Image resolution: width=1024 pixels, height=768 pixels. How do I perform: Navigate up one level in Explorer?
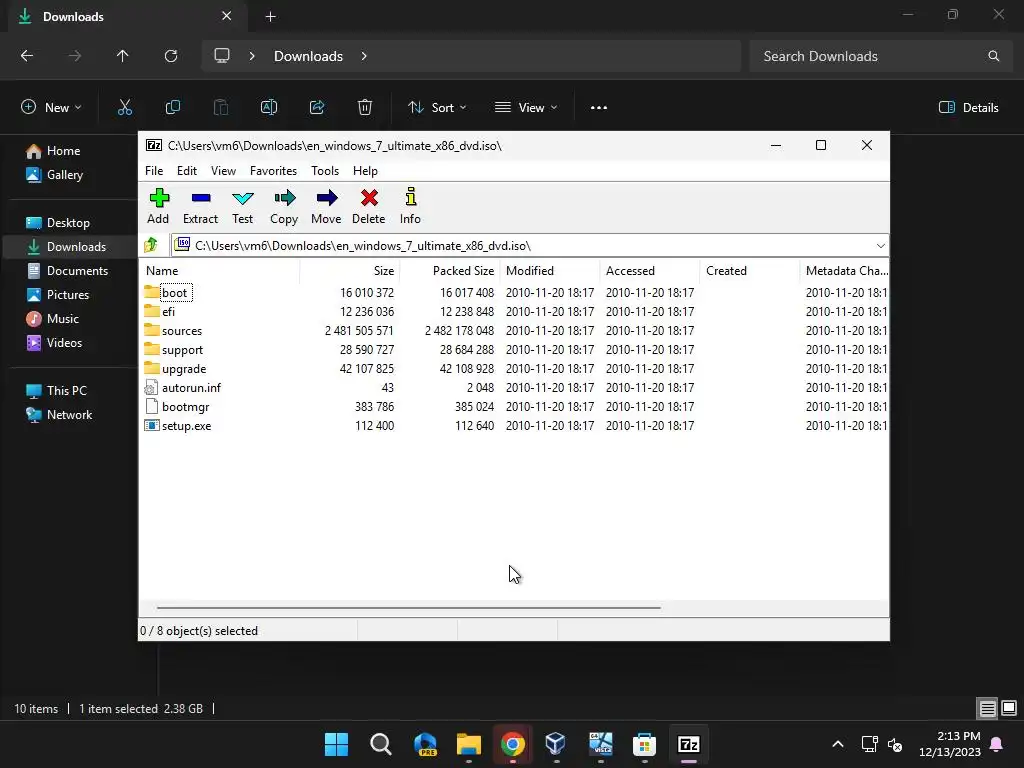click(x=123, y=56)
